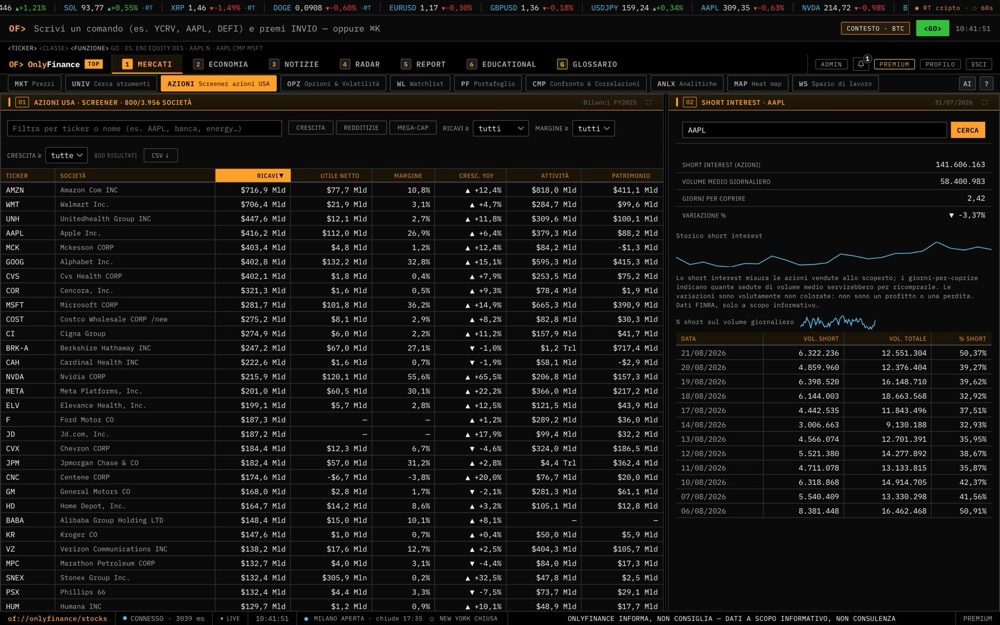
Task: Open the CMP Confronto & Correlazioni sub-tab
Action: 586,84
